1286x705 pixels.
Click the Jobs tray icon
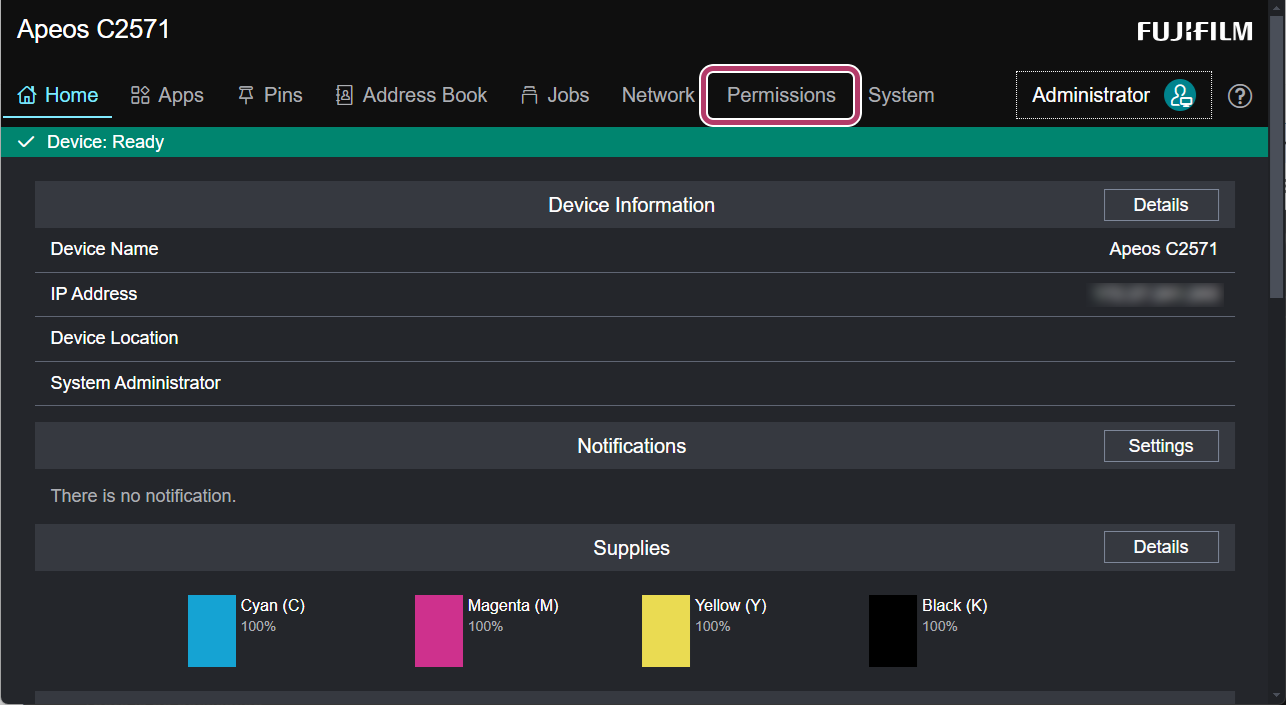(x=530, y=95)
